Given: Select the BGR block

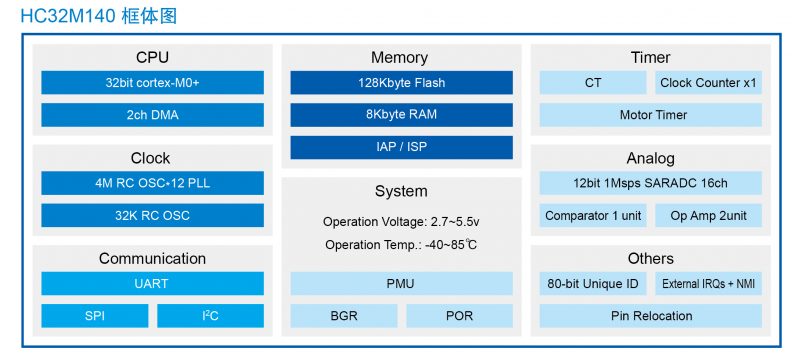Looking at the screenshot, I should [344, 316].
